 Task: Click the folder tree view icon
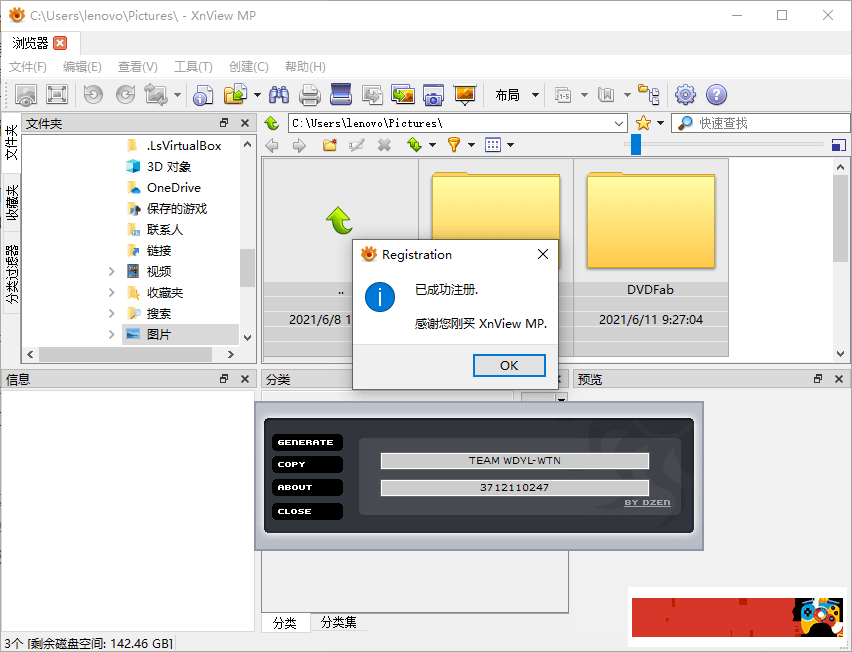click(x=649, y=95)
